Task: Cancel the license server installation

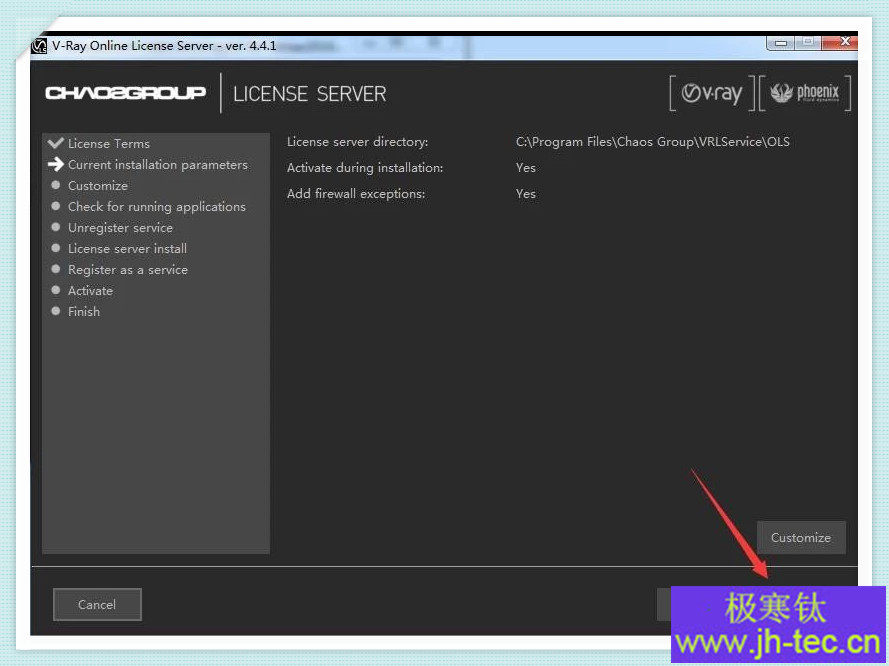Action: click(97, 604)
